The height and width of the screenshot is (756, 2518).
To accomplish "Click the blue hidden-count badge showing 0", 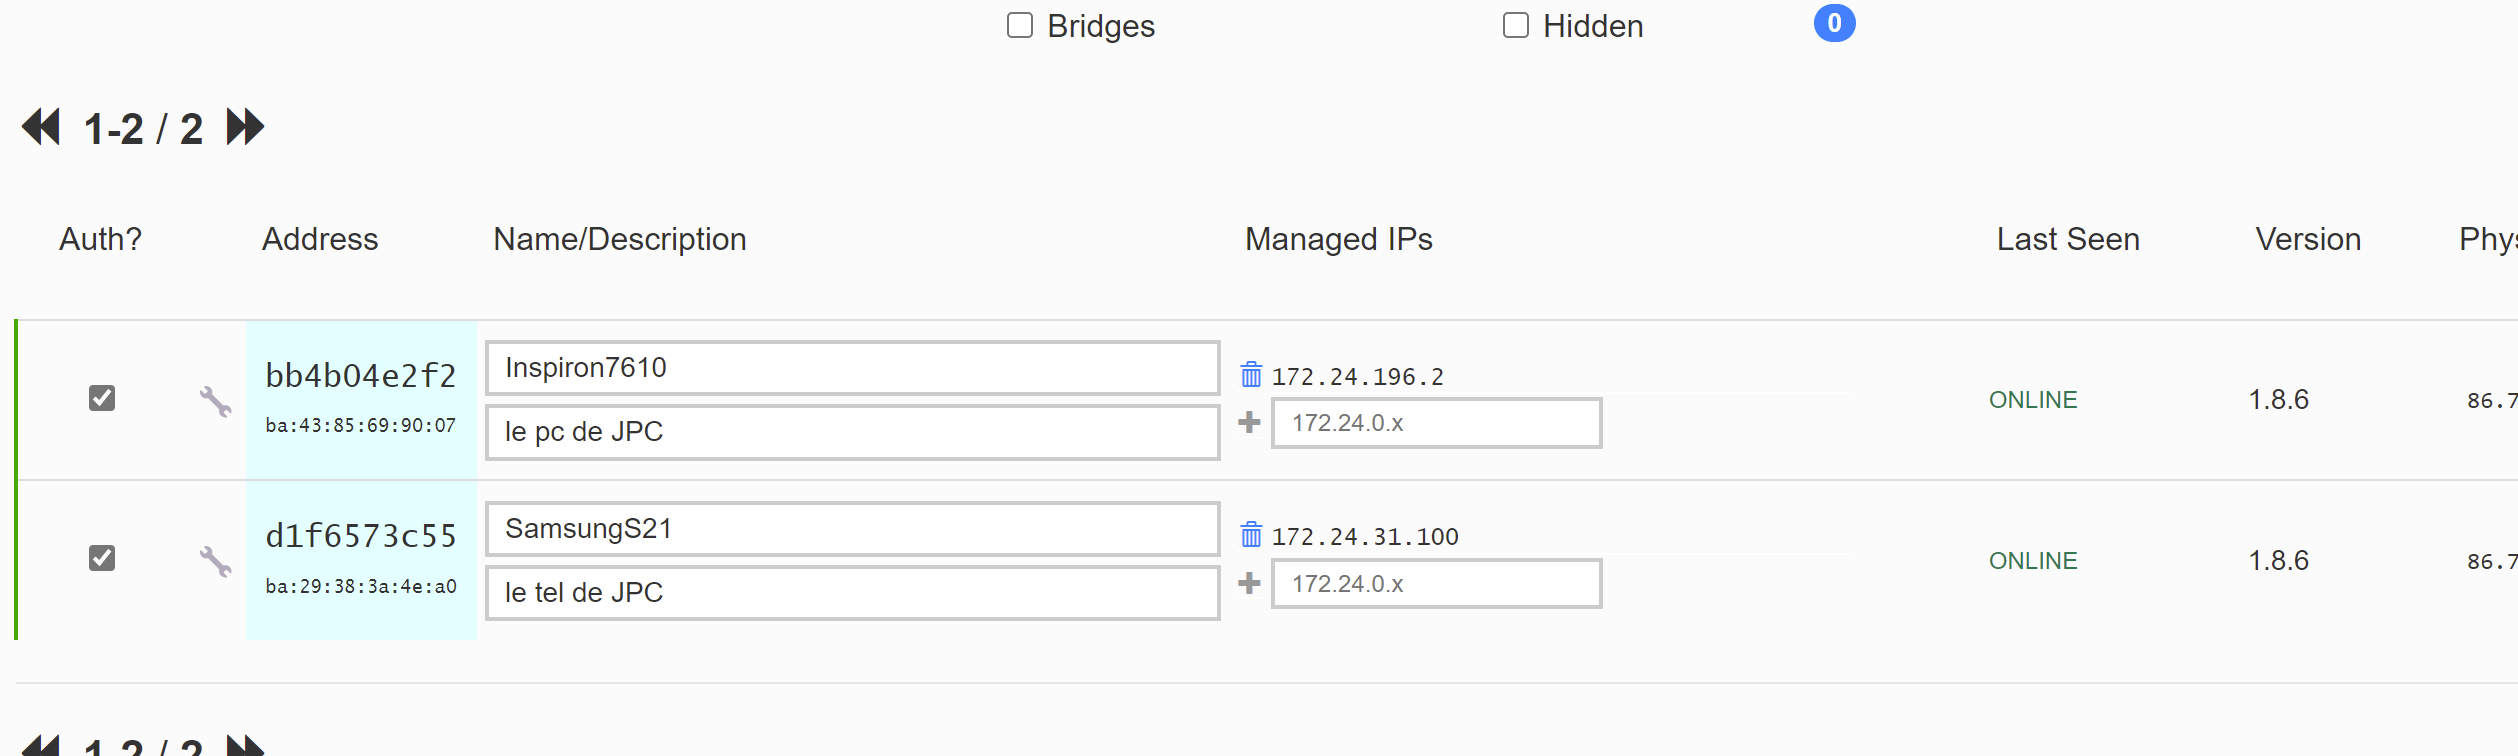I will 1835,23.
